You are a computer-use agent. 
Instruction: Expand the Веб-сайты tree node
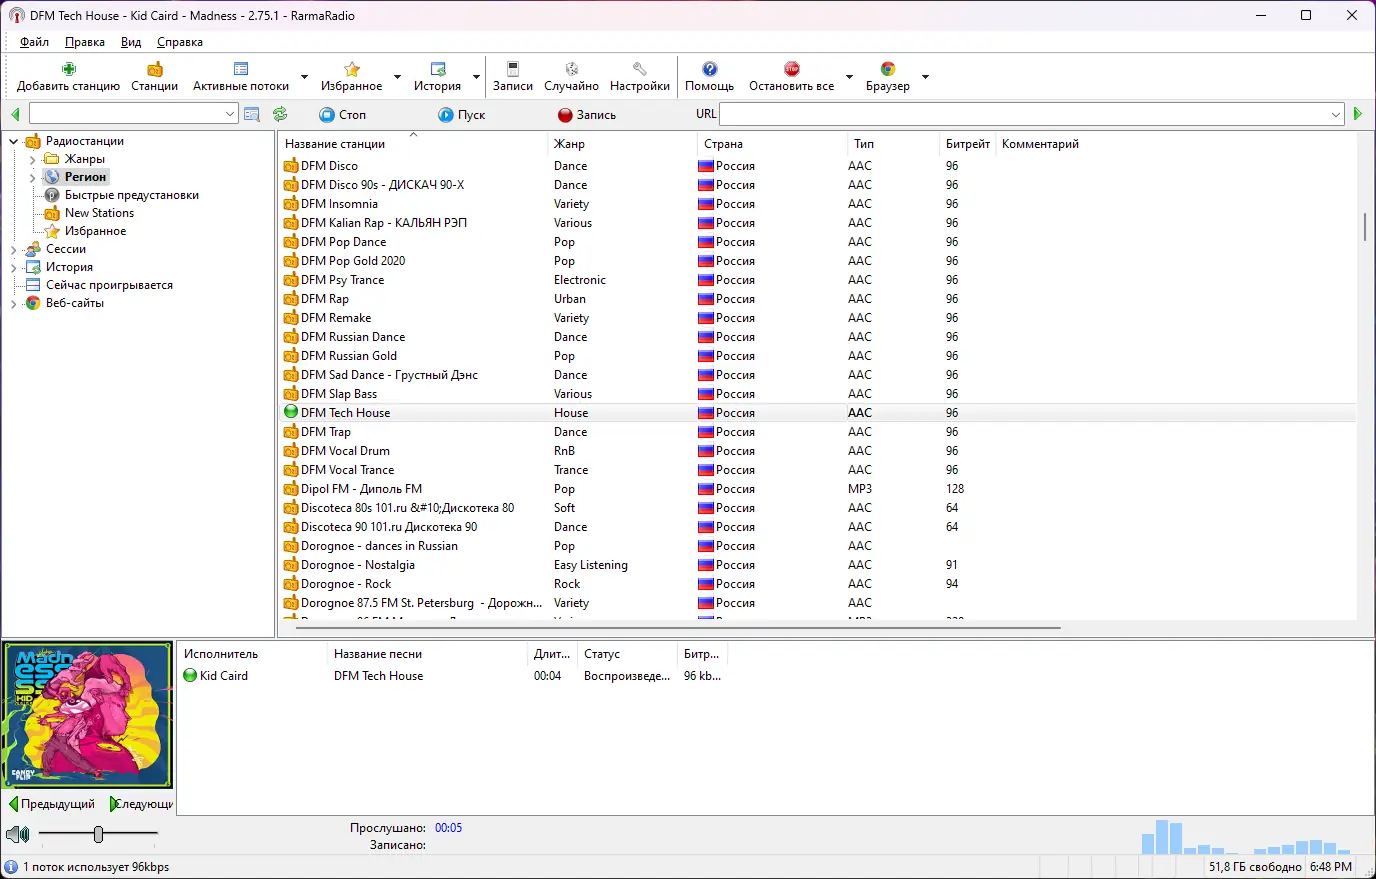(x=14, y=303)
